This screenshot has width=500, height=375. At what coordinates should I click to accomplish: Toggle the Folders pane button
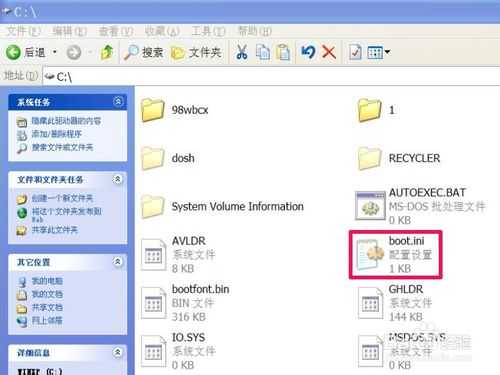(x=196, y=52)
